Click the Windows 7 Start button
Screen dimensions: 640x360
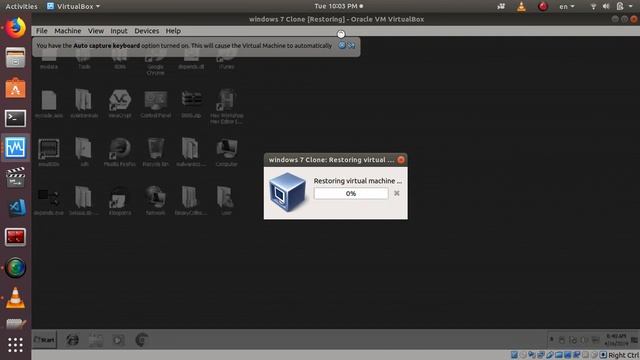click(x=44, y=340)
